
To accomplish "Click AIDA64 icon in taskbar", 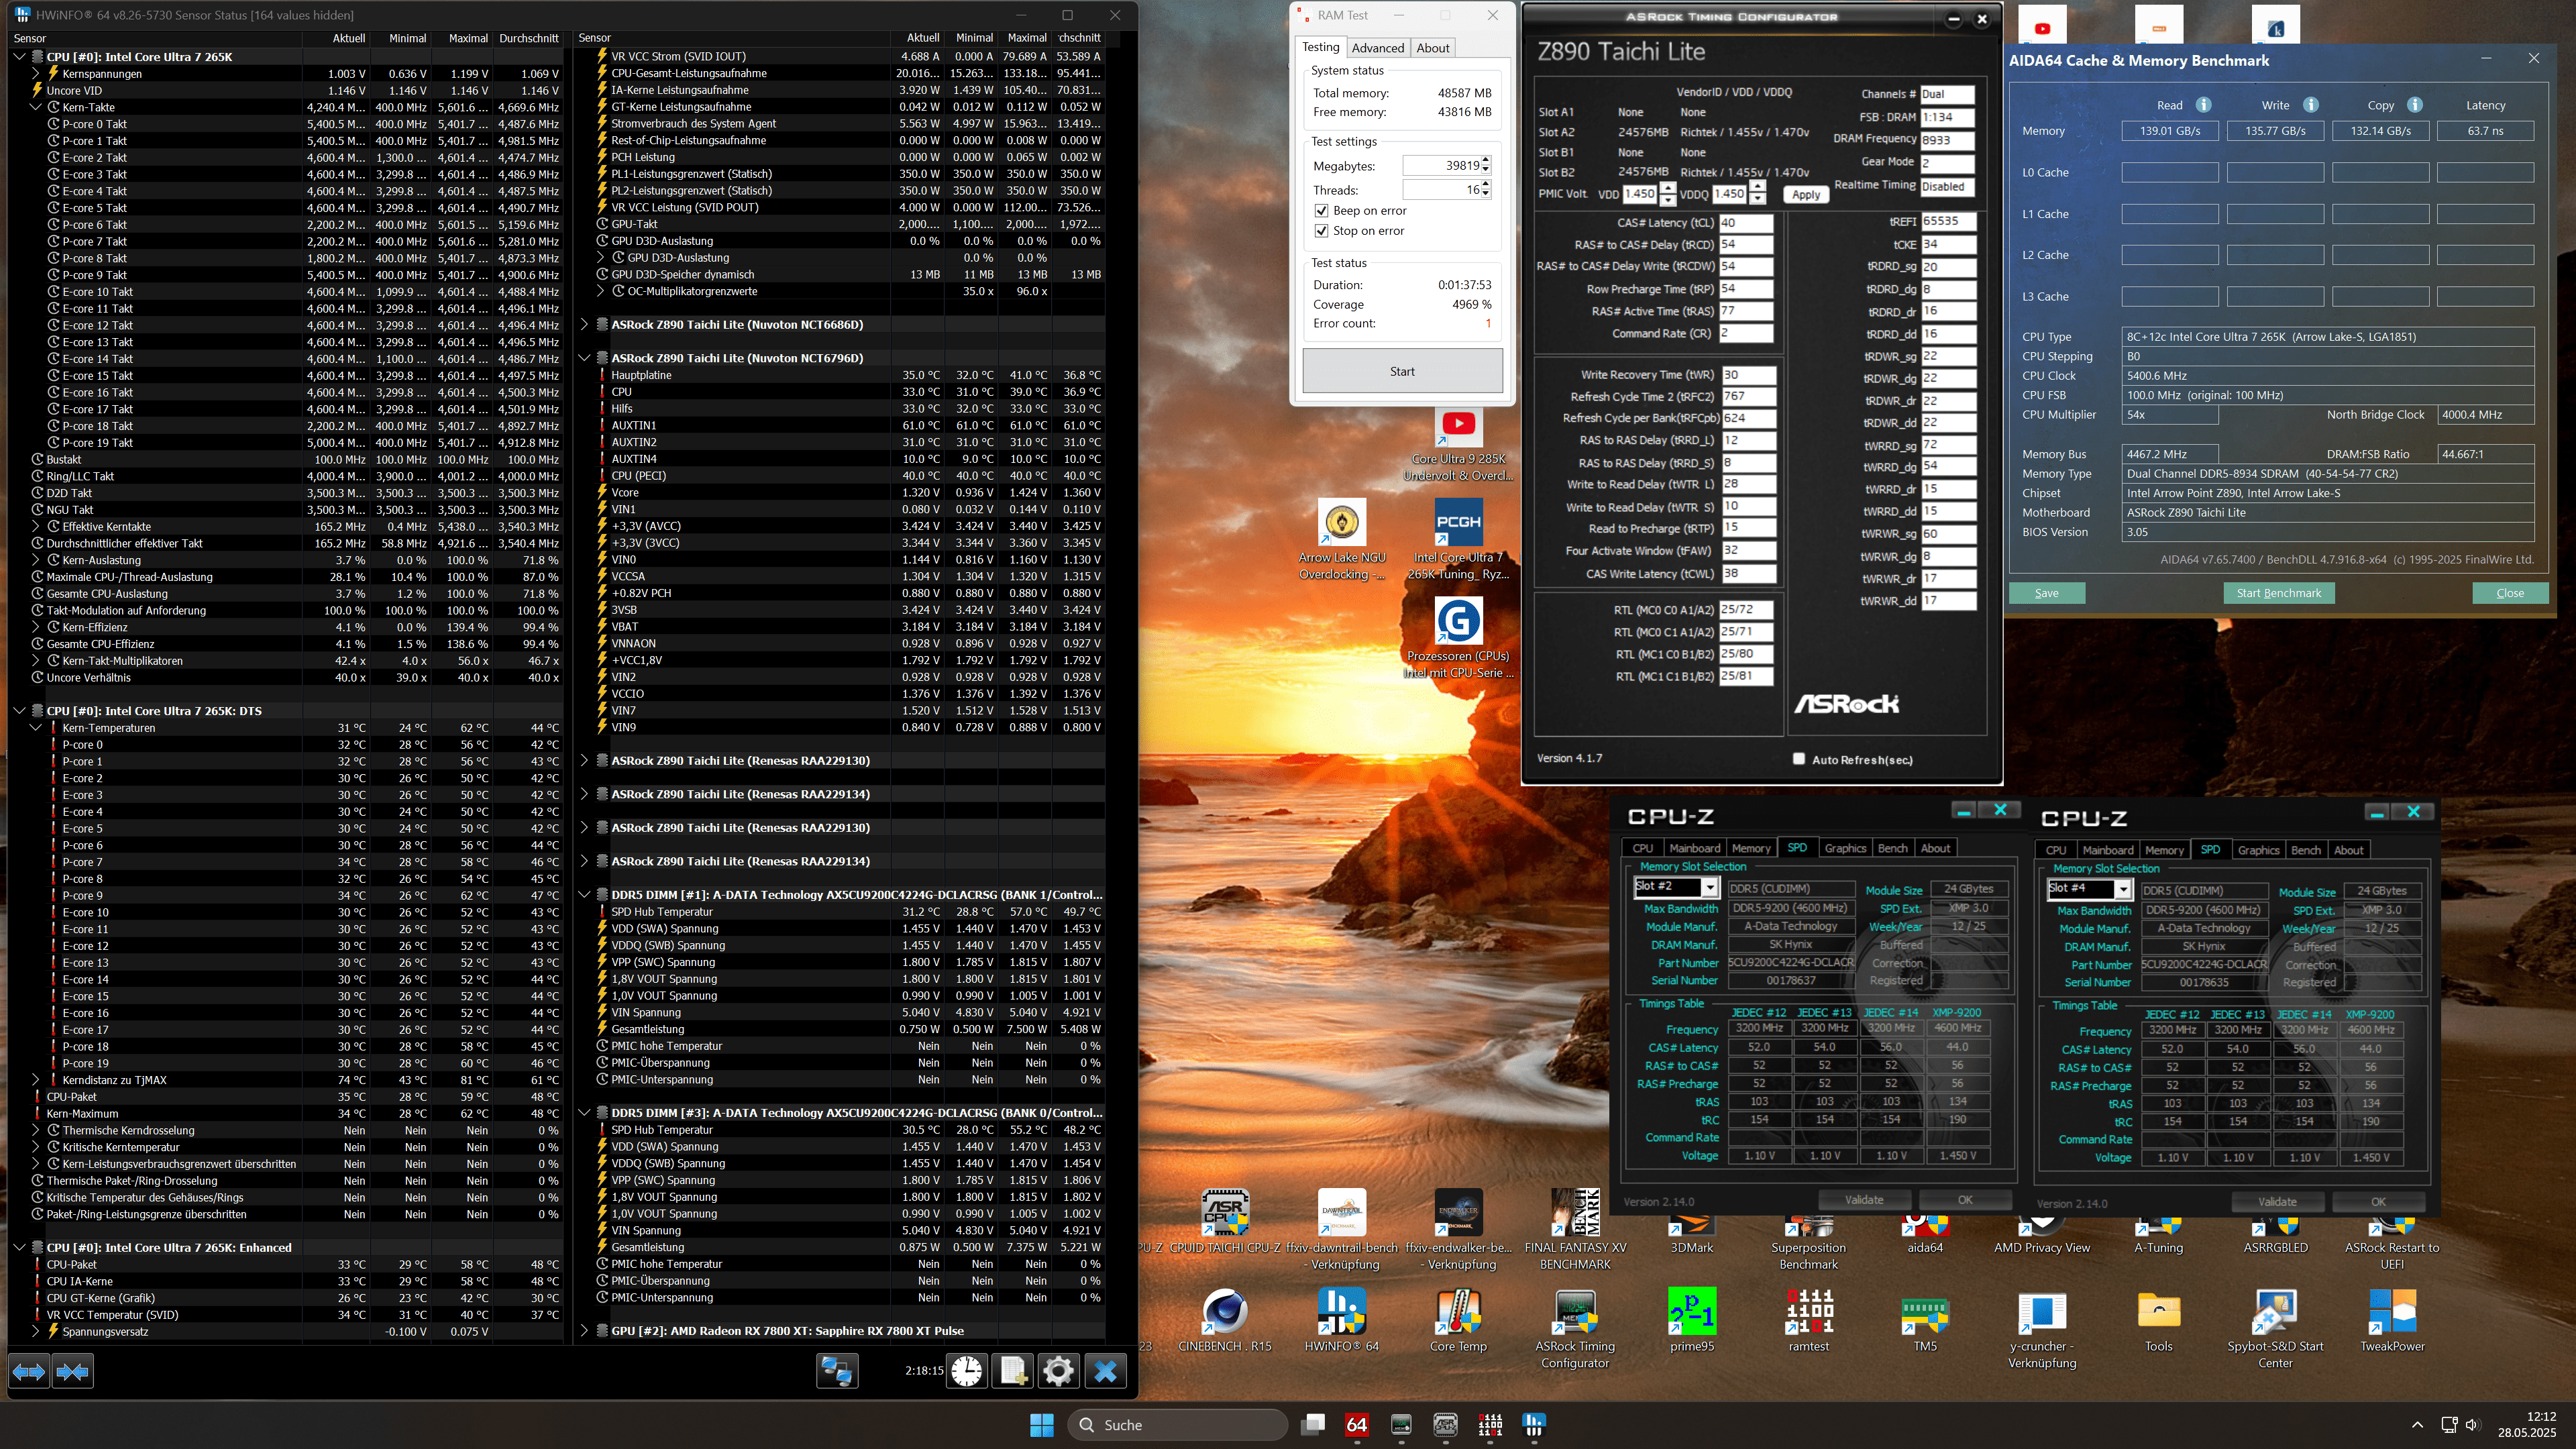I will pyautogui.click(x=1357, y=1424).
